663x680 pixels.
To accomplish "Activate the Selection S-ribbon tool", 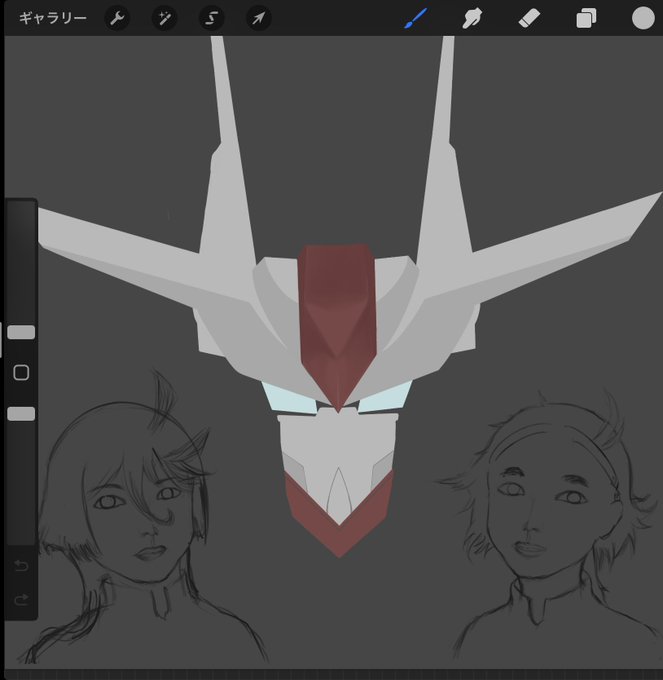I will (211, 18).
